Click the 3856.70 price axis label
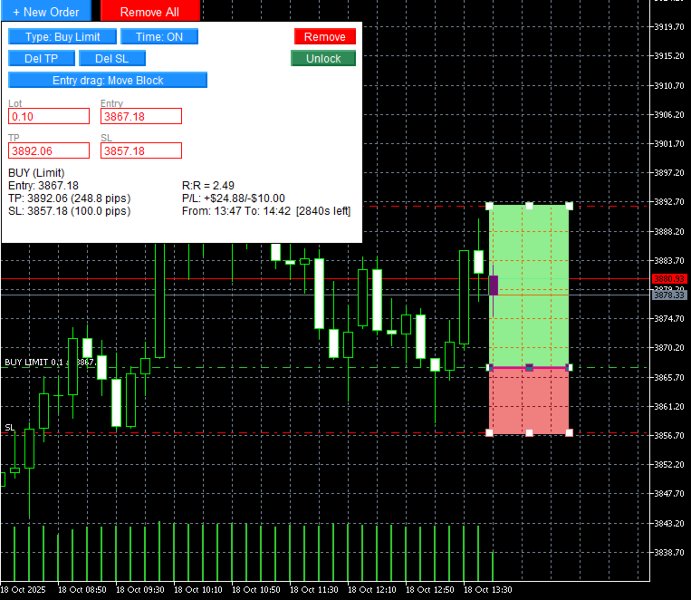Image resolution: width=691 pixels, height=600 pixels. pyautogui.click(x=669, y=435)
